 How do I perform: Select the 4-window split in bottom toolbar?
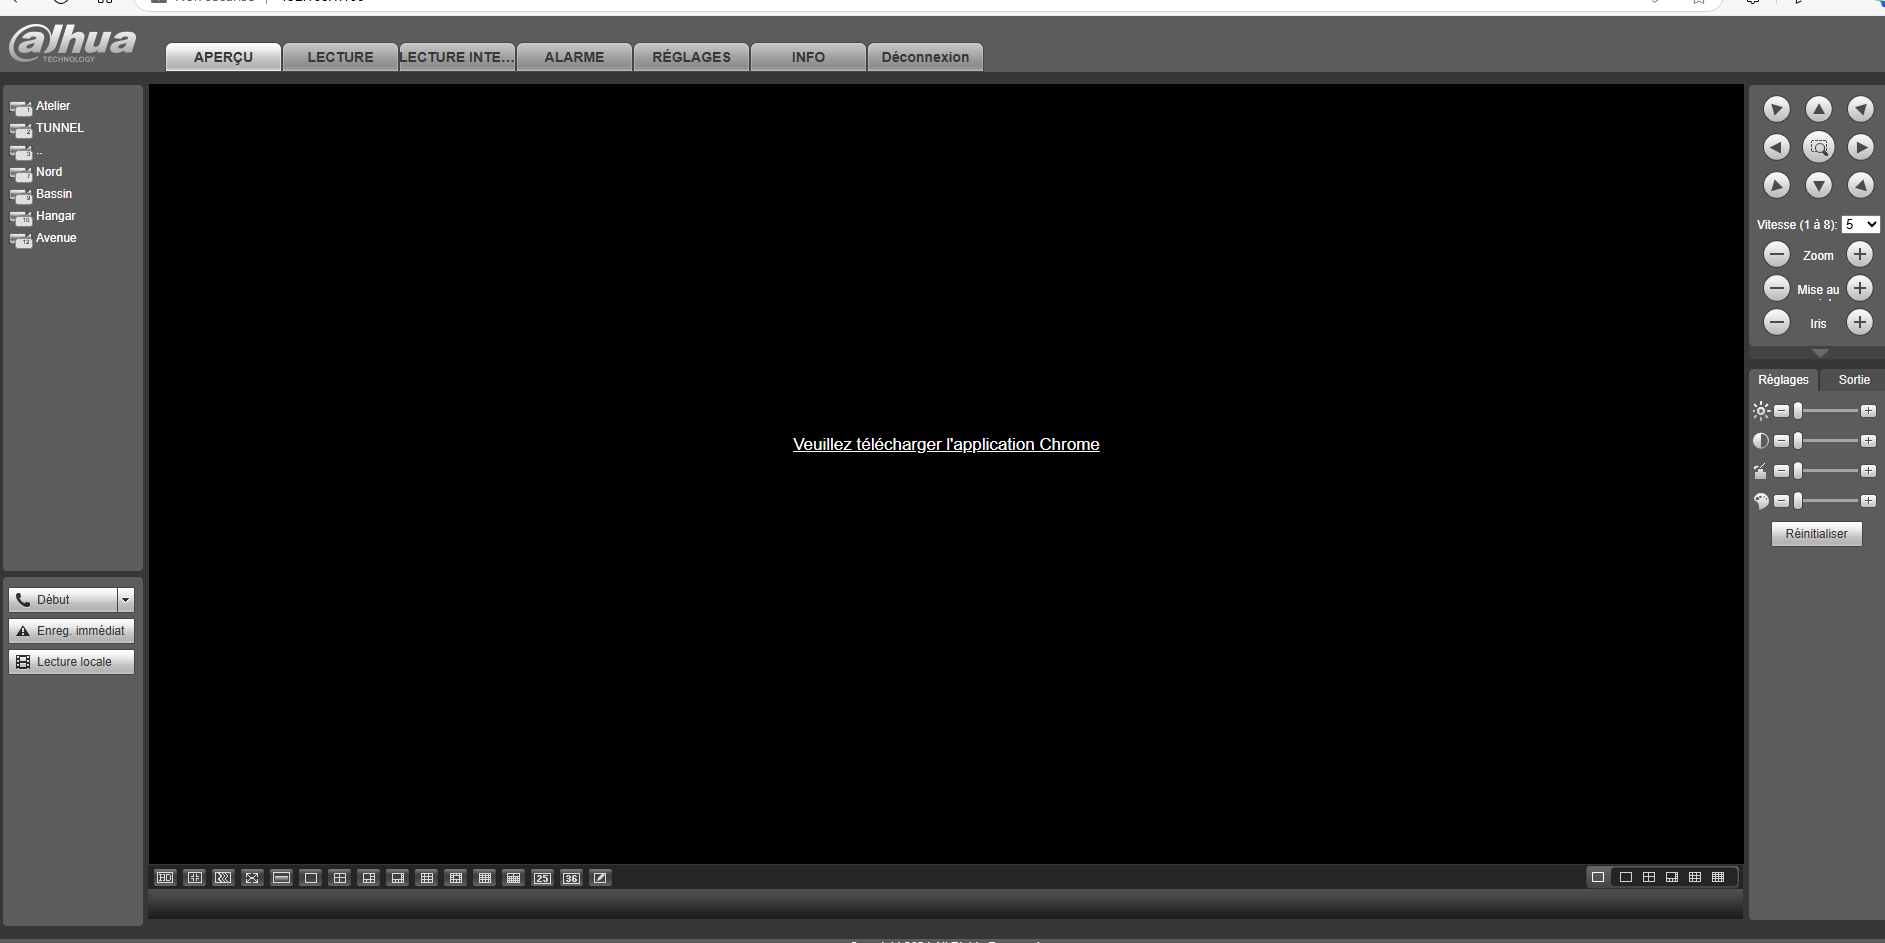click(x=339, y=878)
